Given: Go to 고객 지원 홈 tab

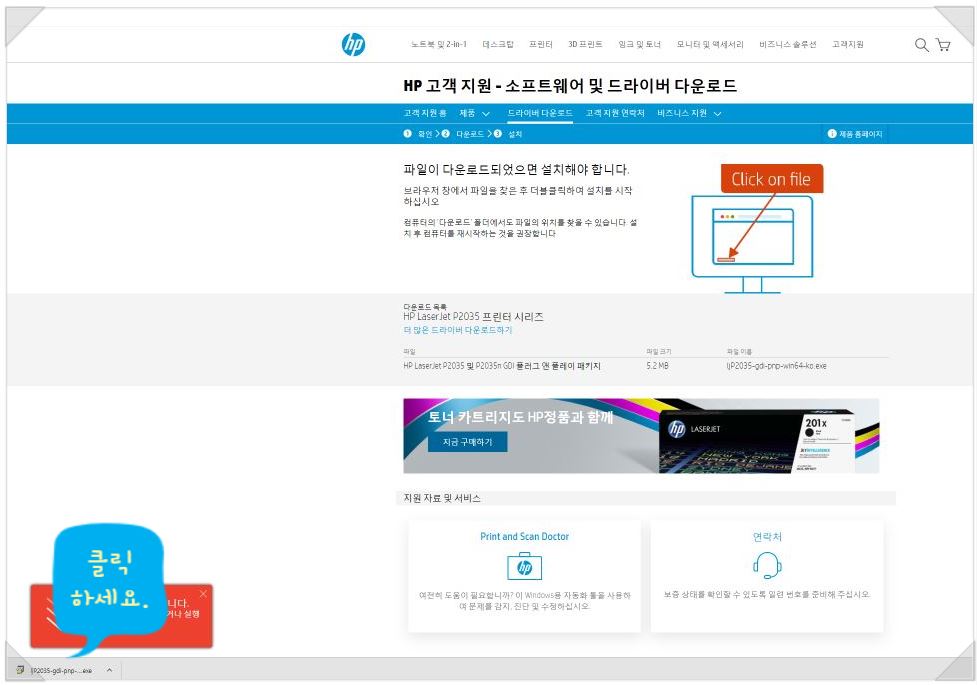Looking at the screenshot, I should coord(425,113).
